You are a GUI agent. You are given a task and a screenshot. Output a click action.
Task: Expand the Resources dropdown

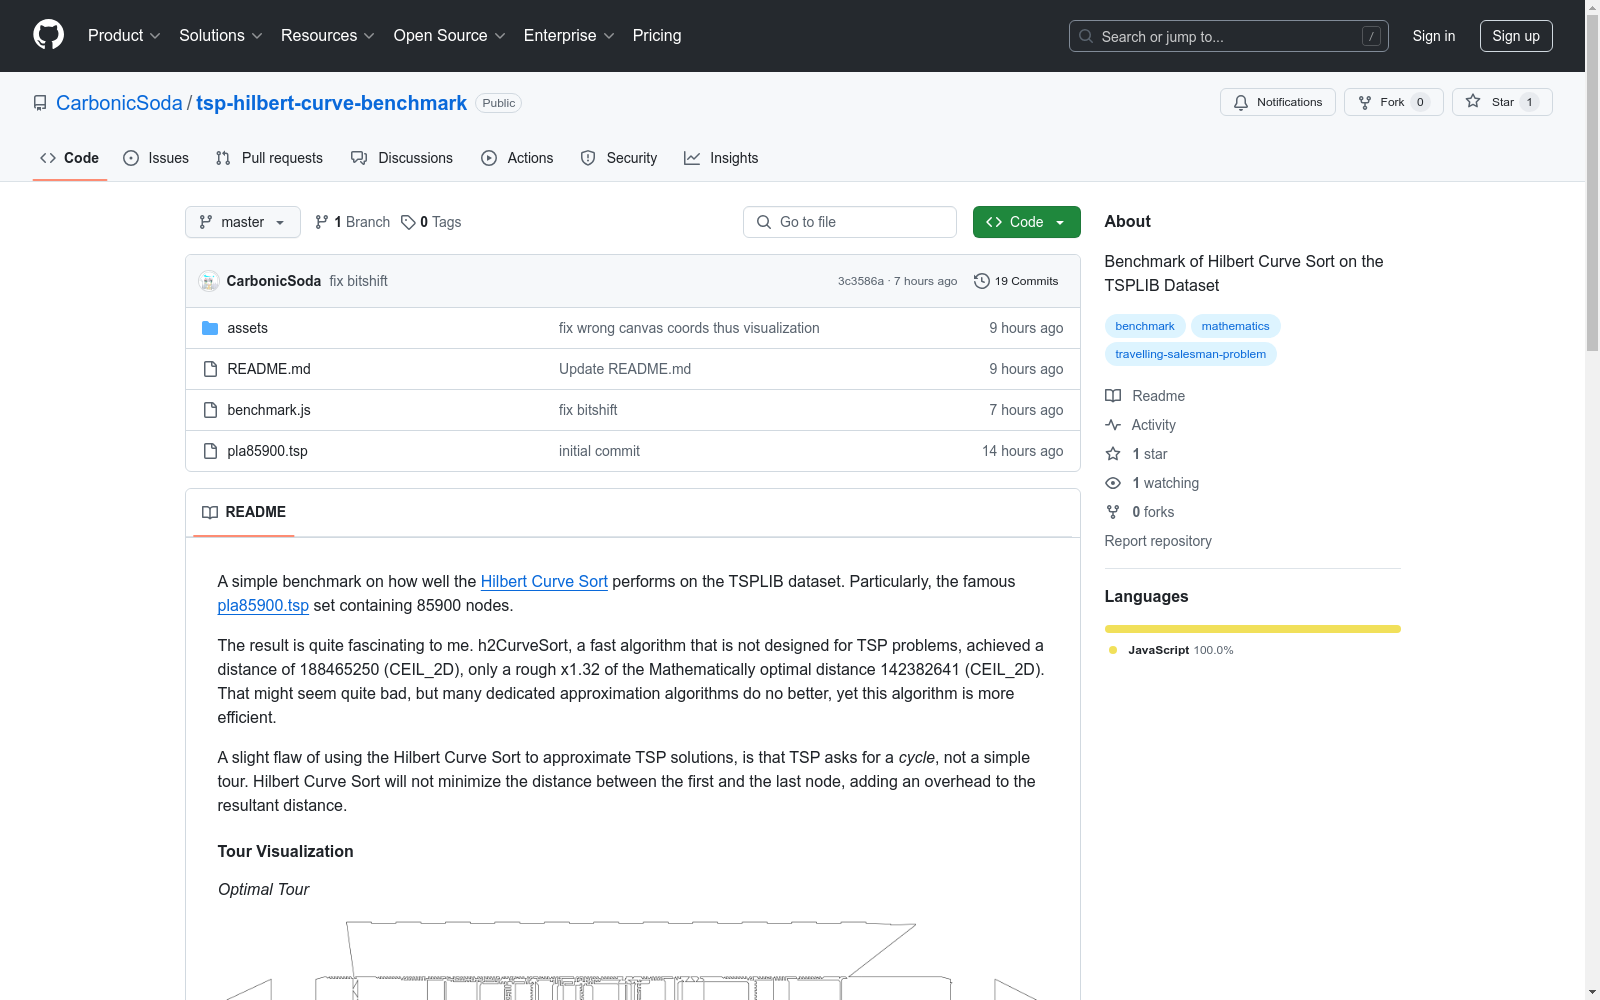point(327,35)
